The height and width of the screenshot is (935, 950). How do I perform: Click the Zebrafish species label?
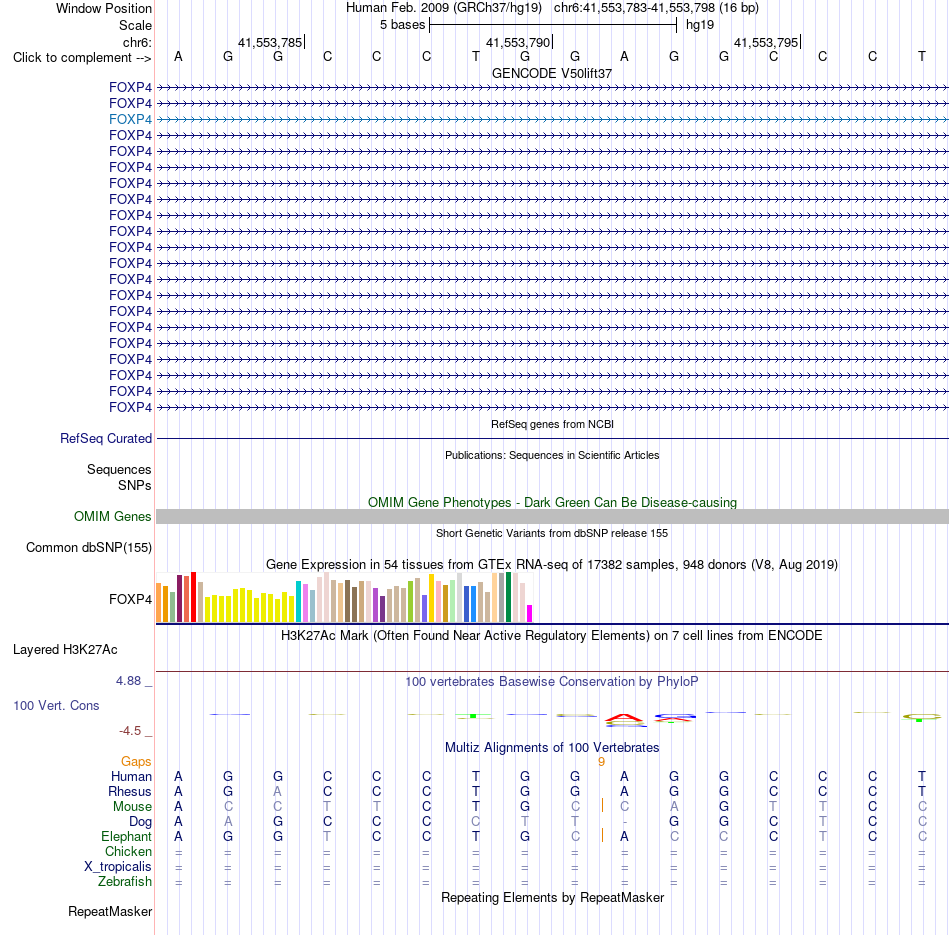(125, 882)
